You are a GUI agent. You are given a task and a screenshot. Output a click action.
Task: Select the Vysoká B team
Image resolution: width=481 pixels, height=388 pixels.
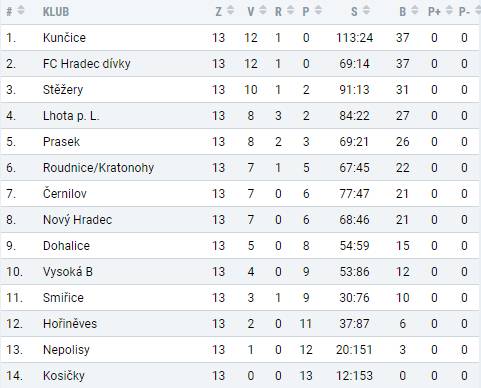click(68, 272)
